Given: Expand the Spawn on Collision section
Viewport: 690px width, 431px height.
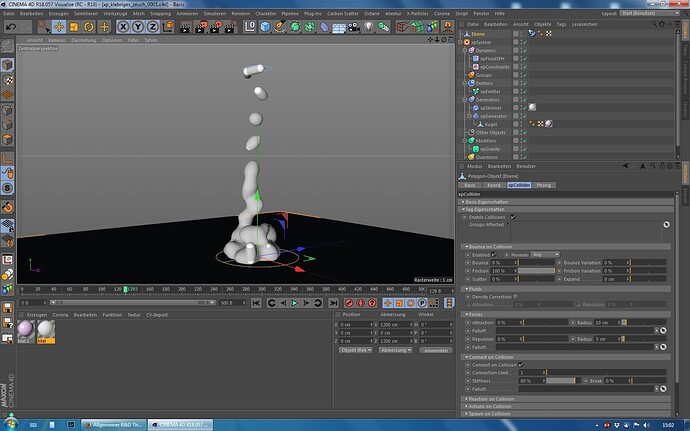Looking at the screenshot, I should (x=566, y=414).
